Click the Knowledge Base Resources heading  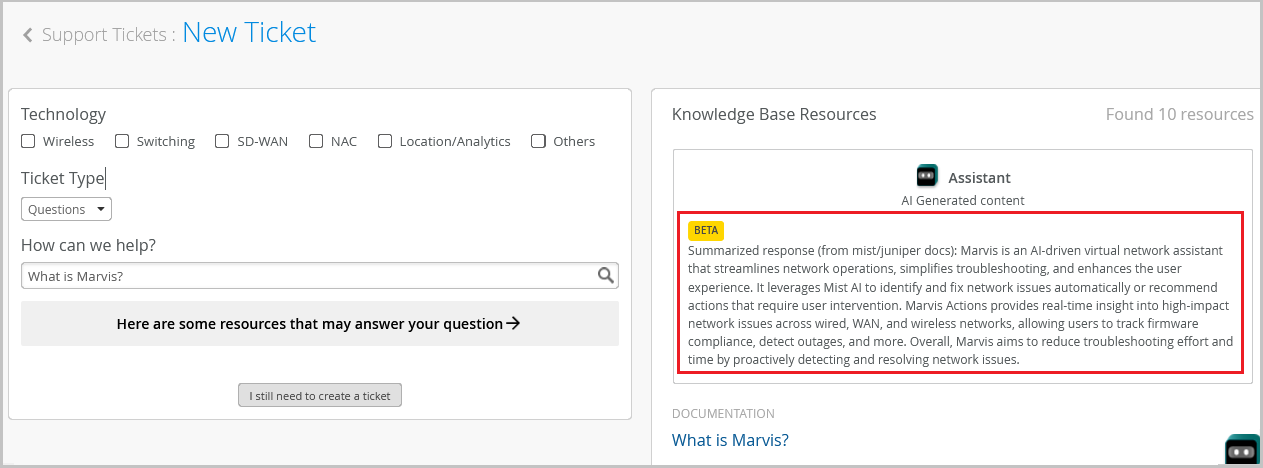[x=774, y=114]
